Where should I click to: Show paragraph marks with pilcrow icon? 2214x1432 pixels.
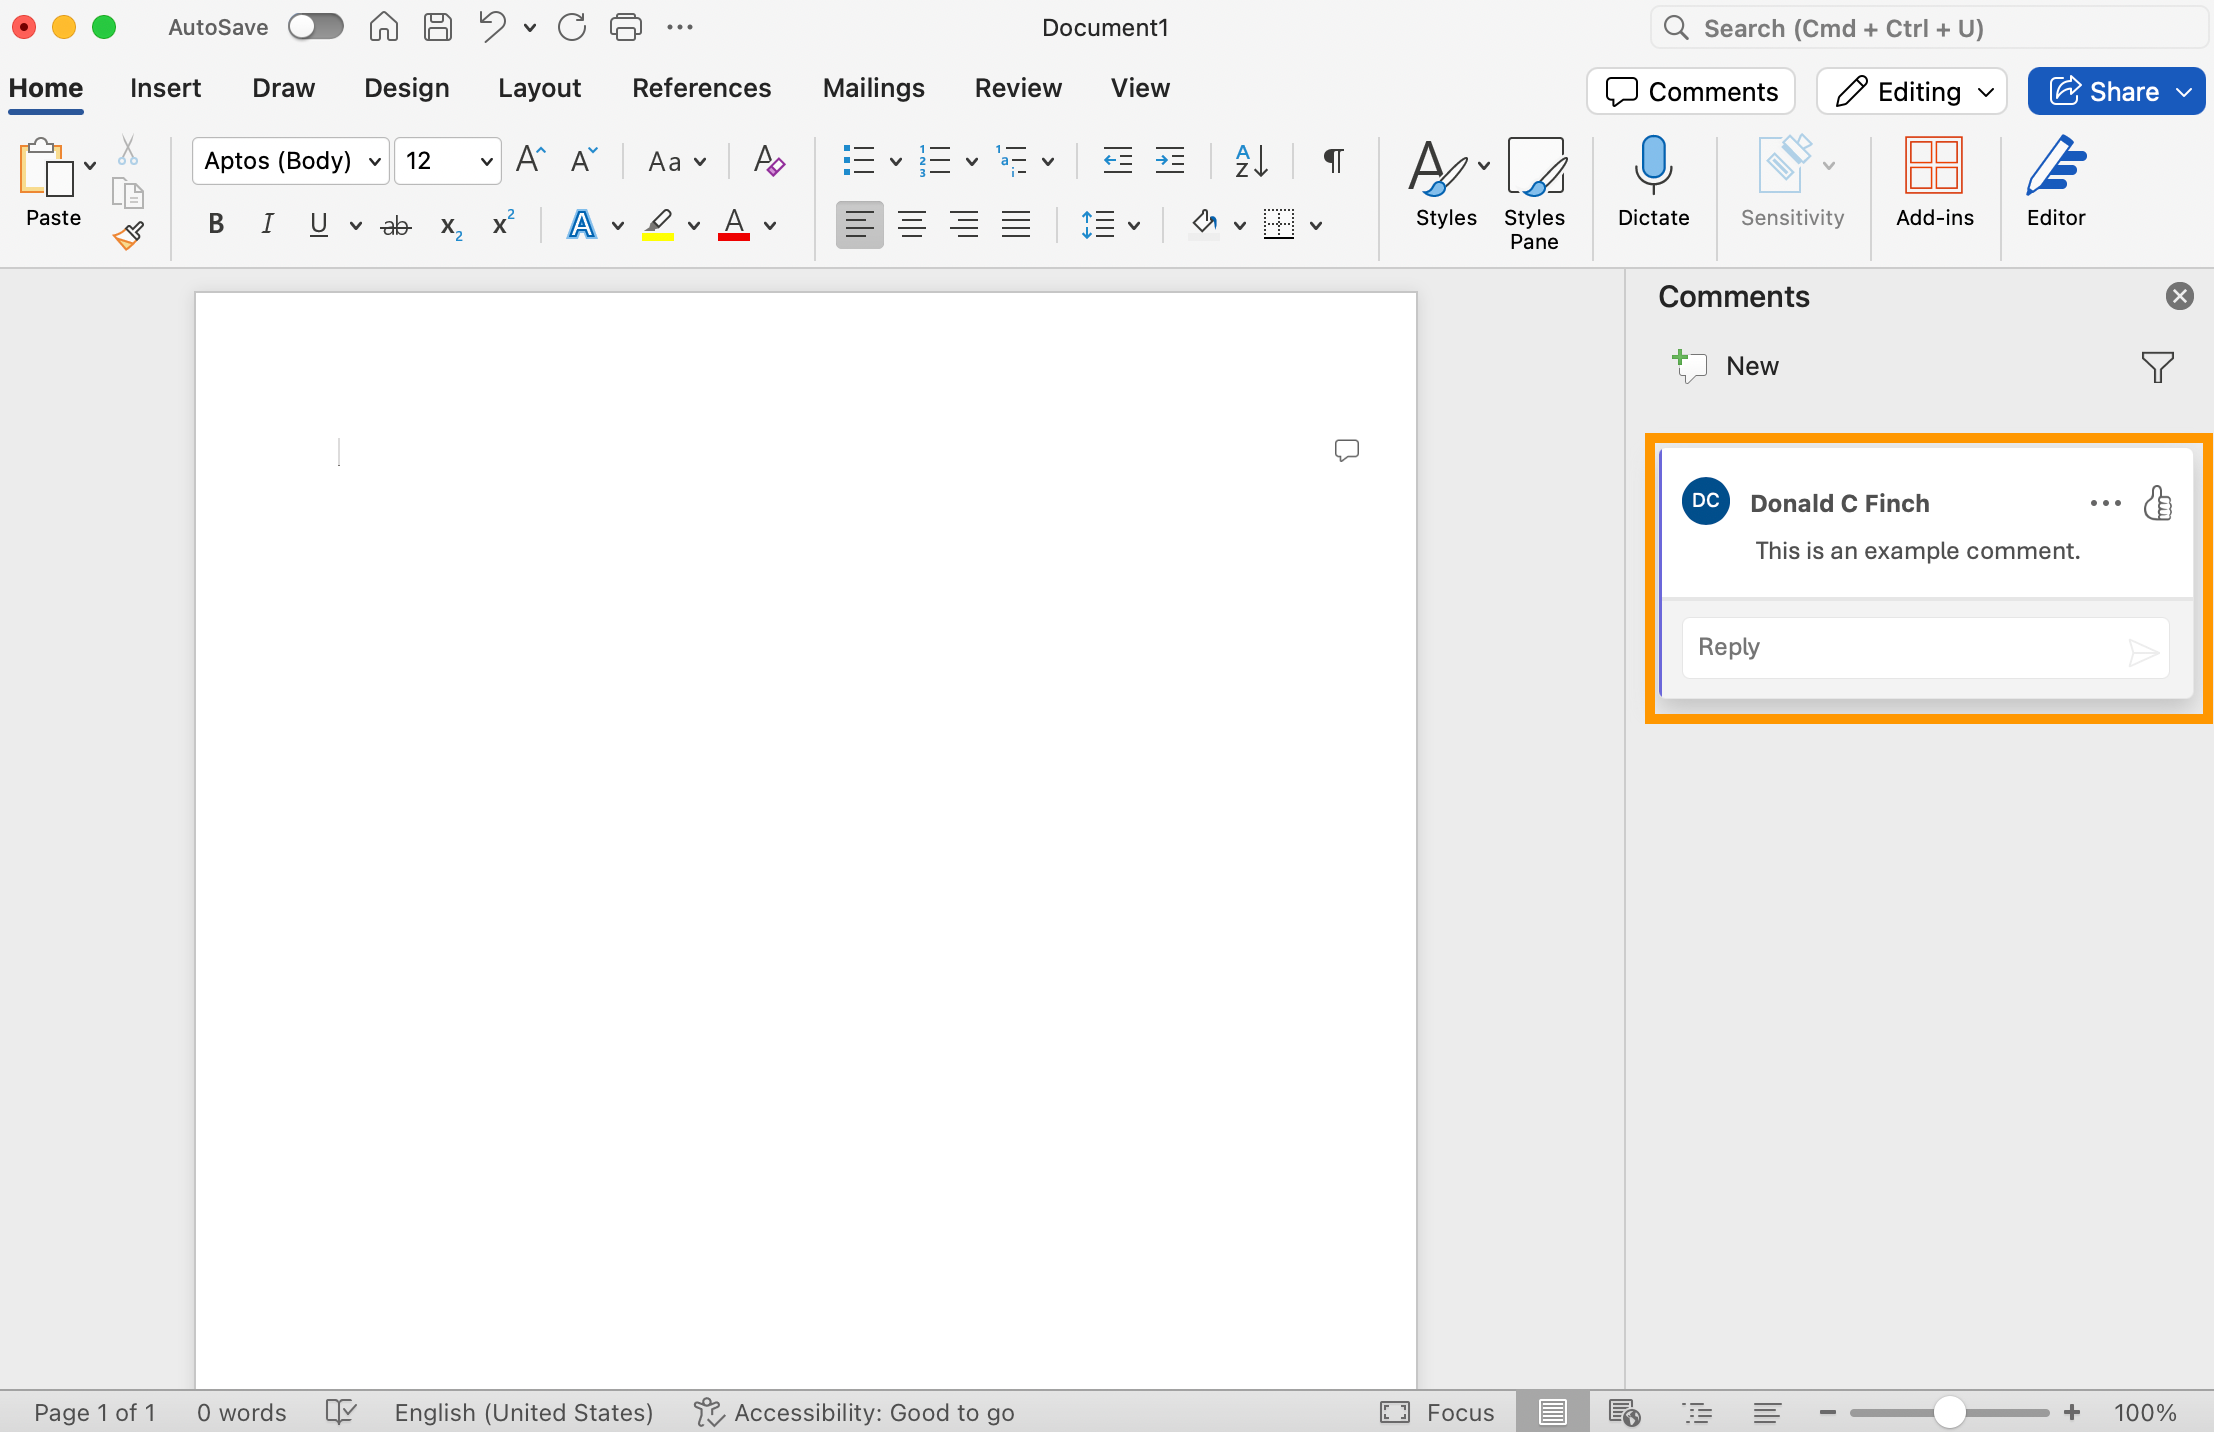[x=1333, y=160]
